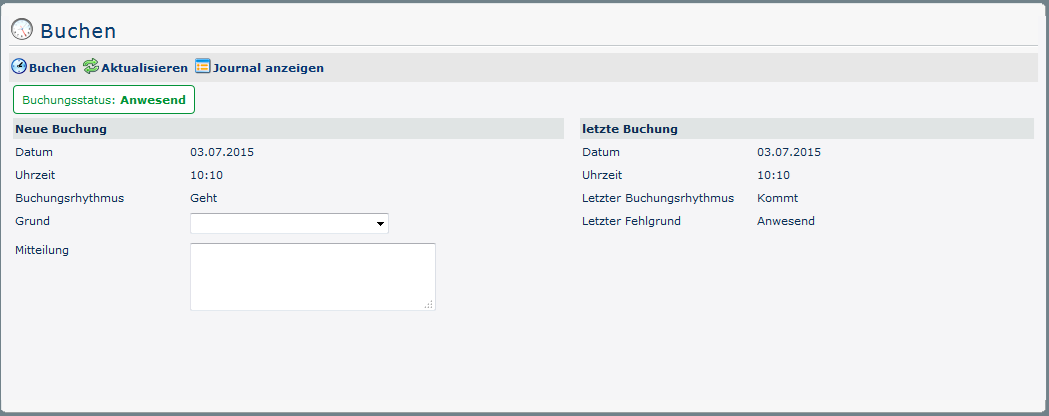Click the Buchungsstatus Anwesend status box
This screenshot has height=416, width=1049.
104,100
